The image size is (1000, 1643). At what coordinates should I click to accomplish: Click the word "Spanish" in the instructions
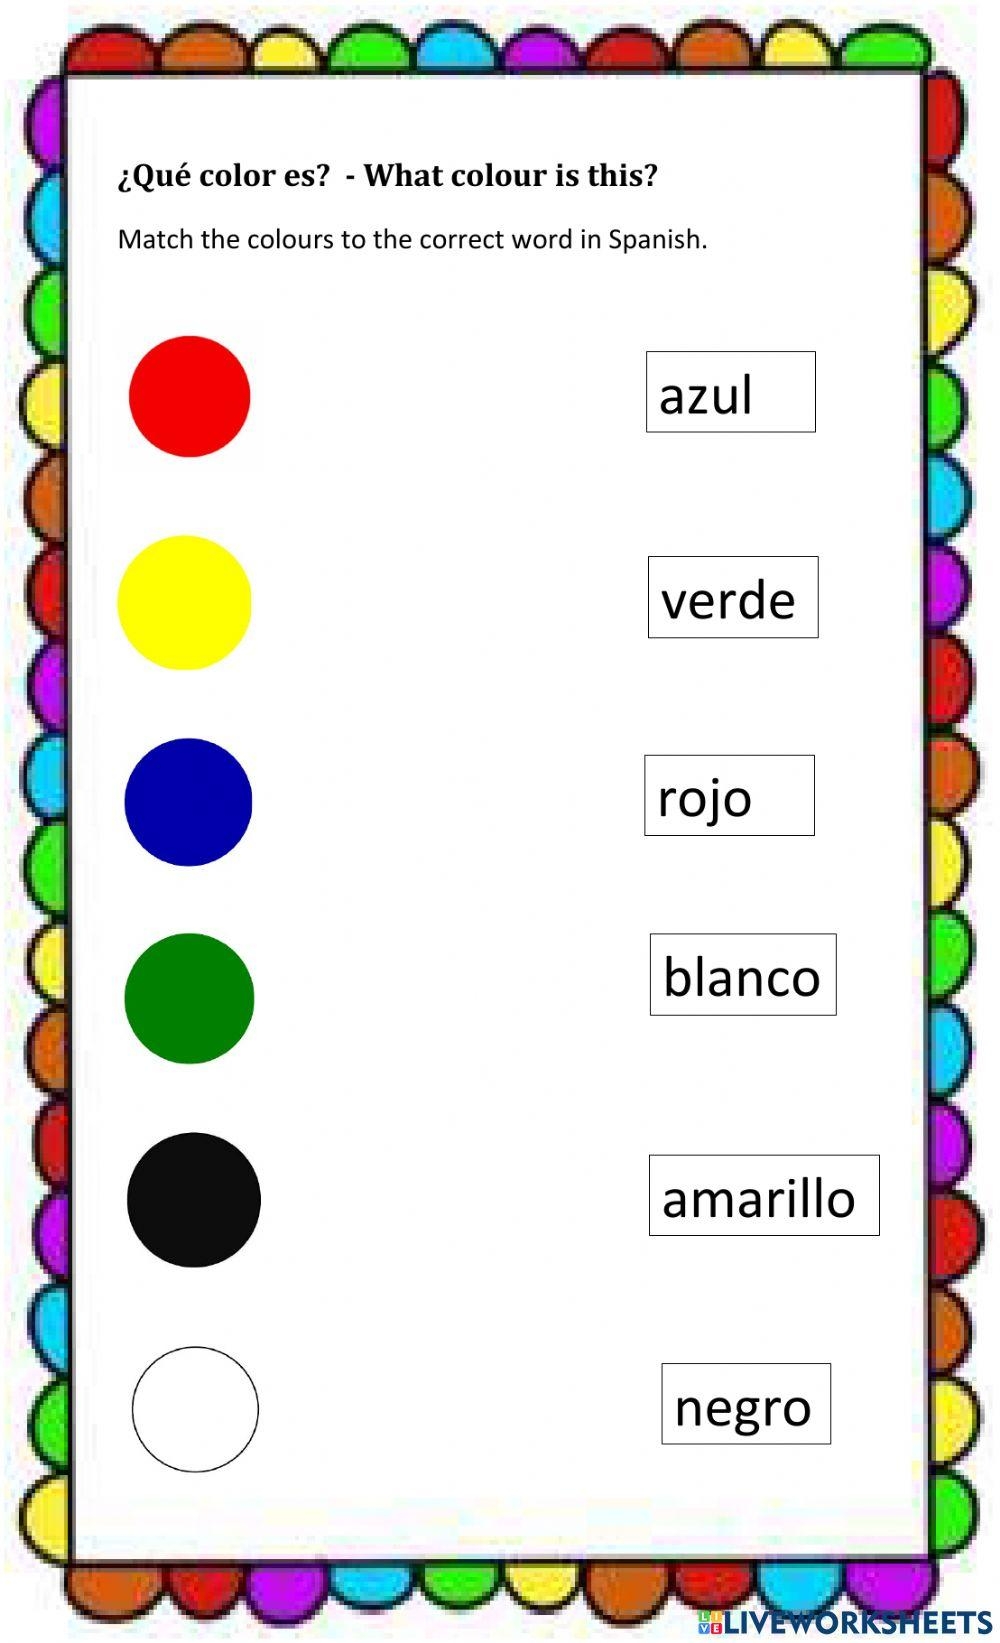click(655, 240)
